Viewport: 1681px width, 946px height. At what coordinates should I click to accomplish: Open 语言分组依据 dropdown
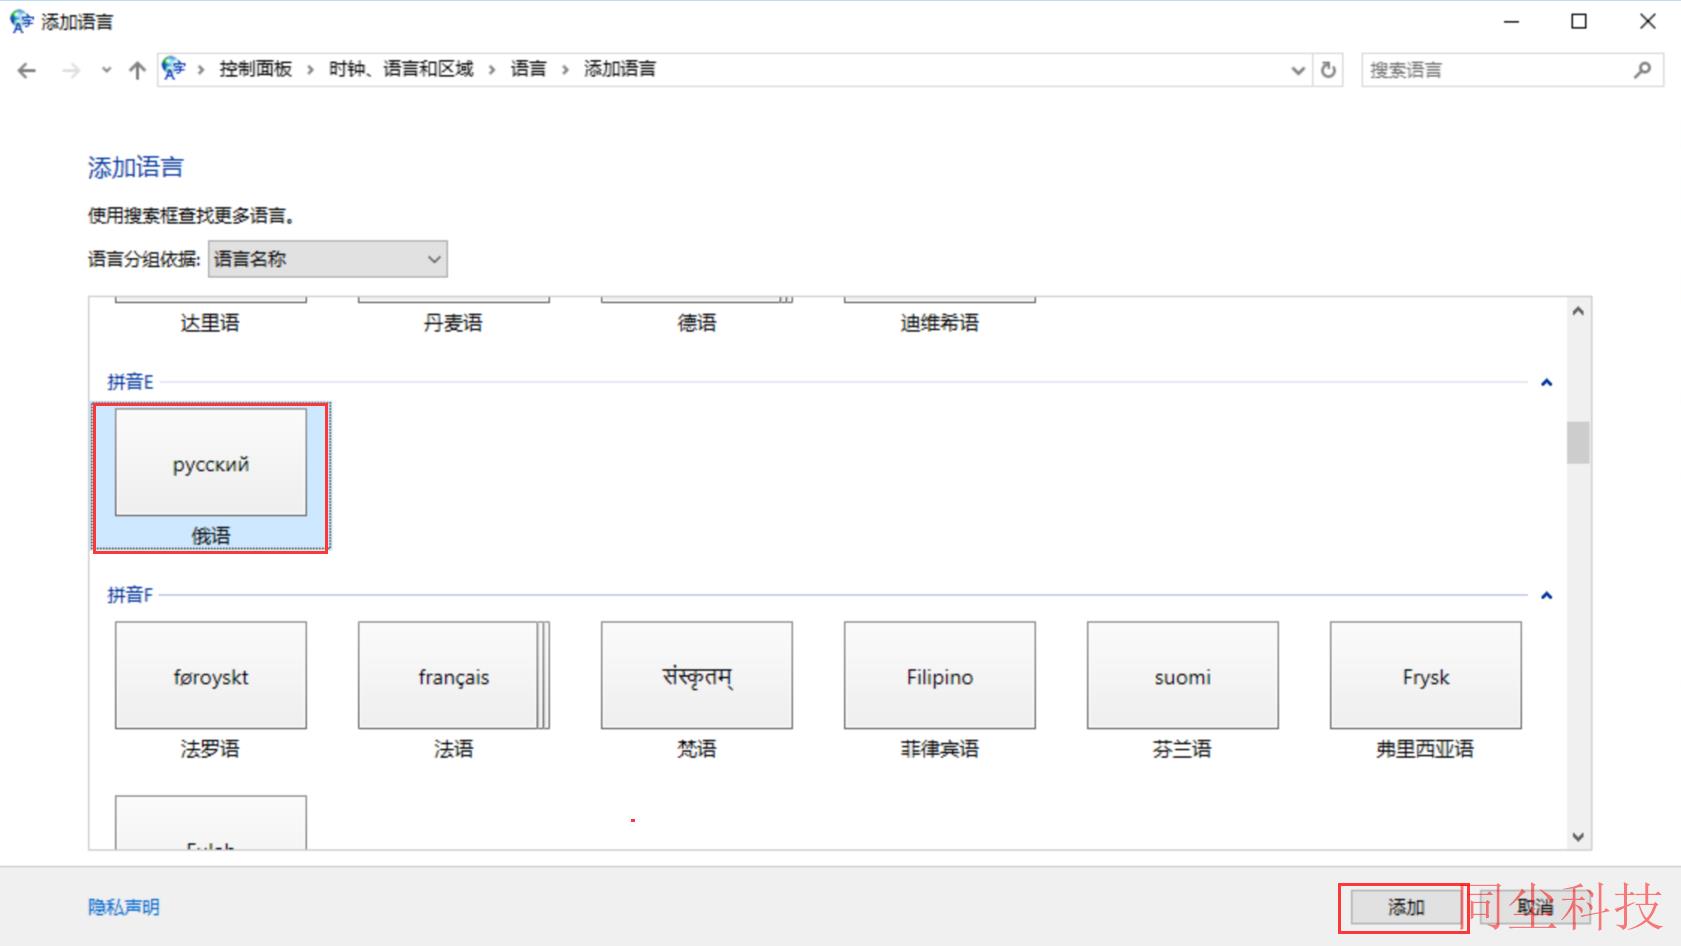pyautogui.click(x=328, y=259)
